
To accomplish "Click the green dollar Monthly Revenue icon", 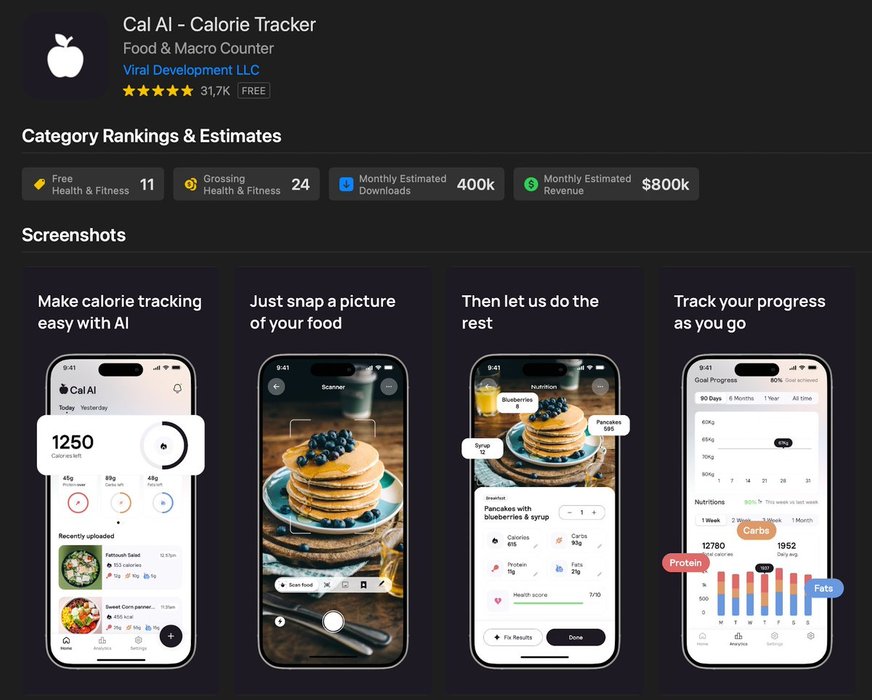I will pos(531,184).
